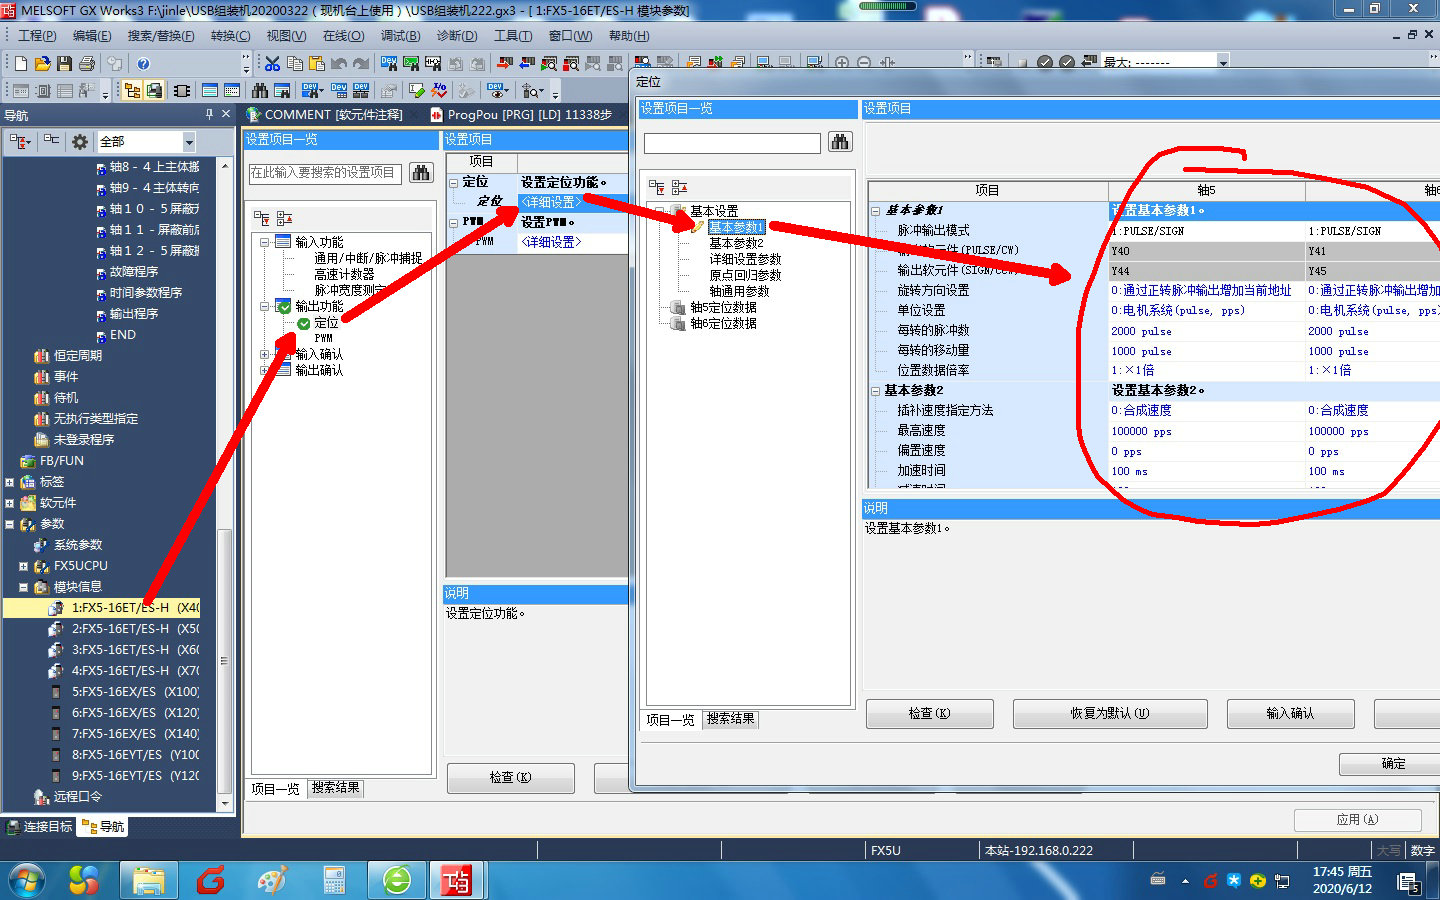Screen dimensions: 1440x900
Task: Collapse the 输入功能 tree node
Action: coord(264,242)
